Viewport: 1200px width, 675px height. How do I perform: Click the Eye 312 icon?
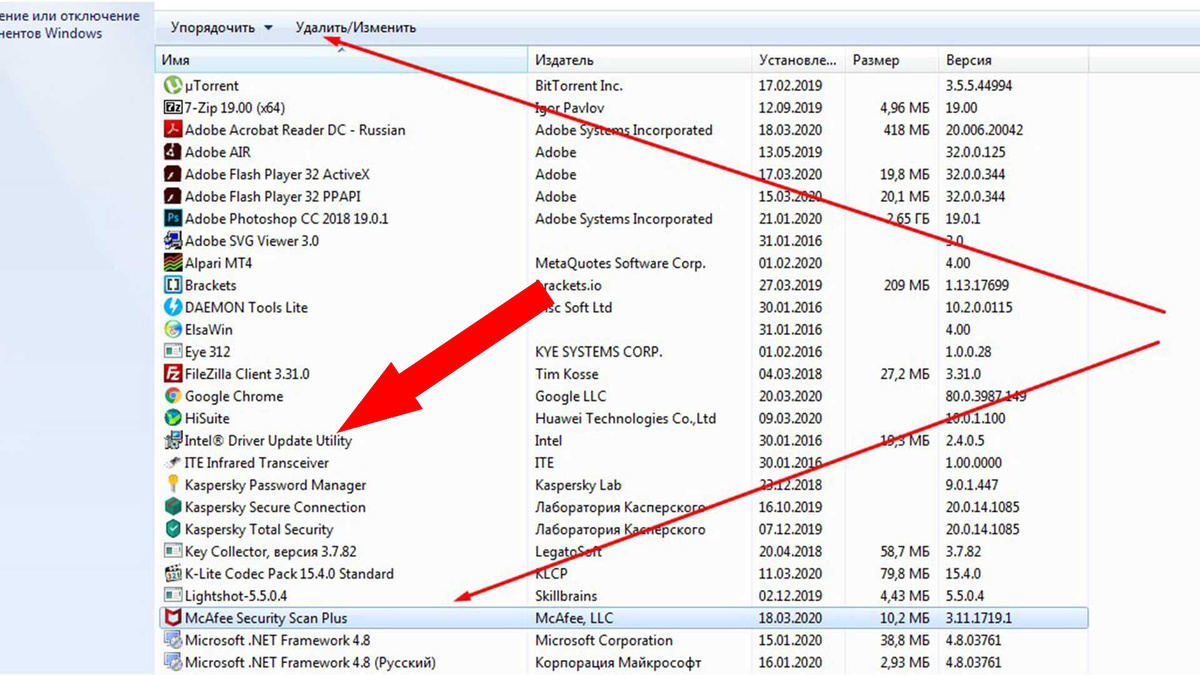[x=172, y=352]
